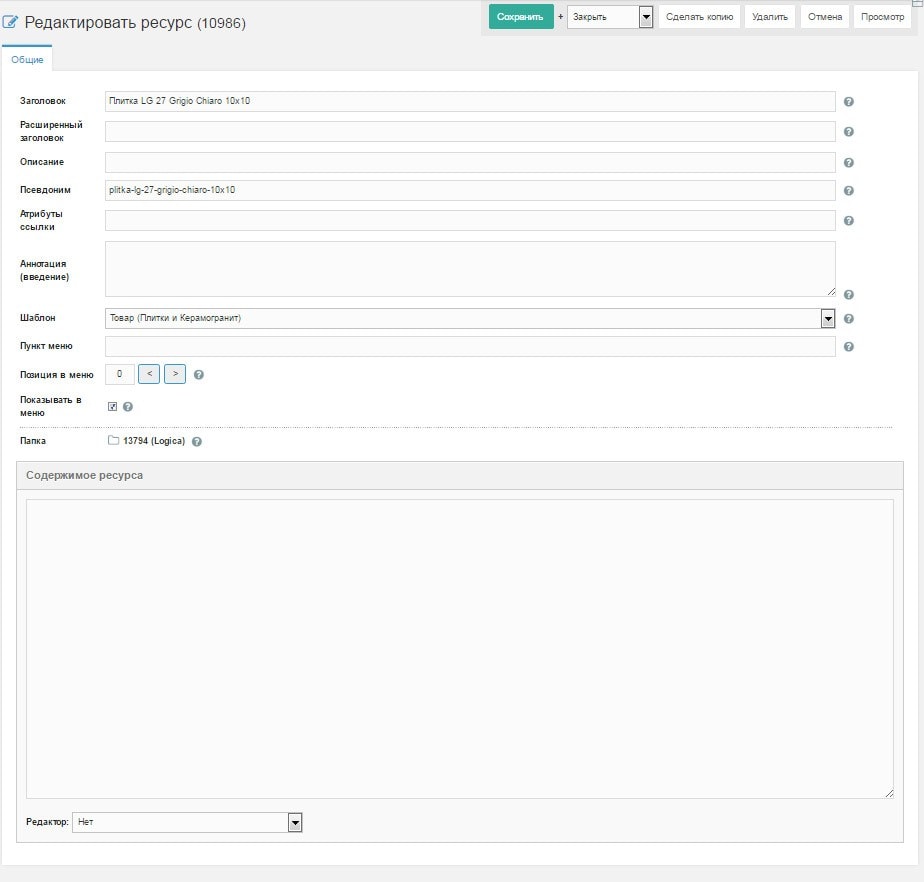Click the Атрибуты ссылки input field

(470, 220)
